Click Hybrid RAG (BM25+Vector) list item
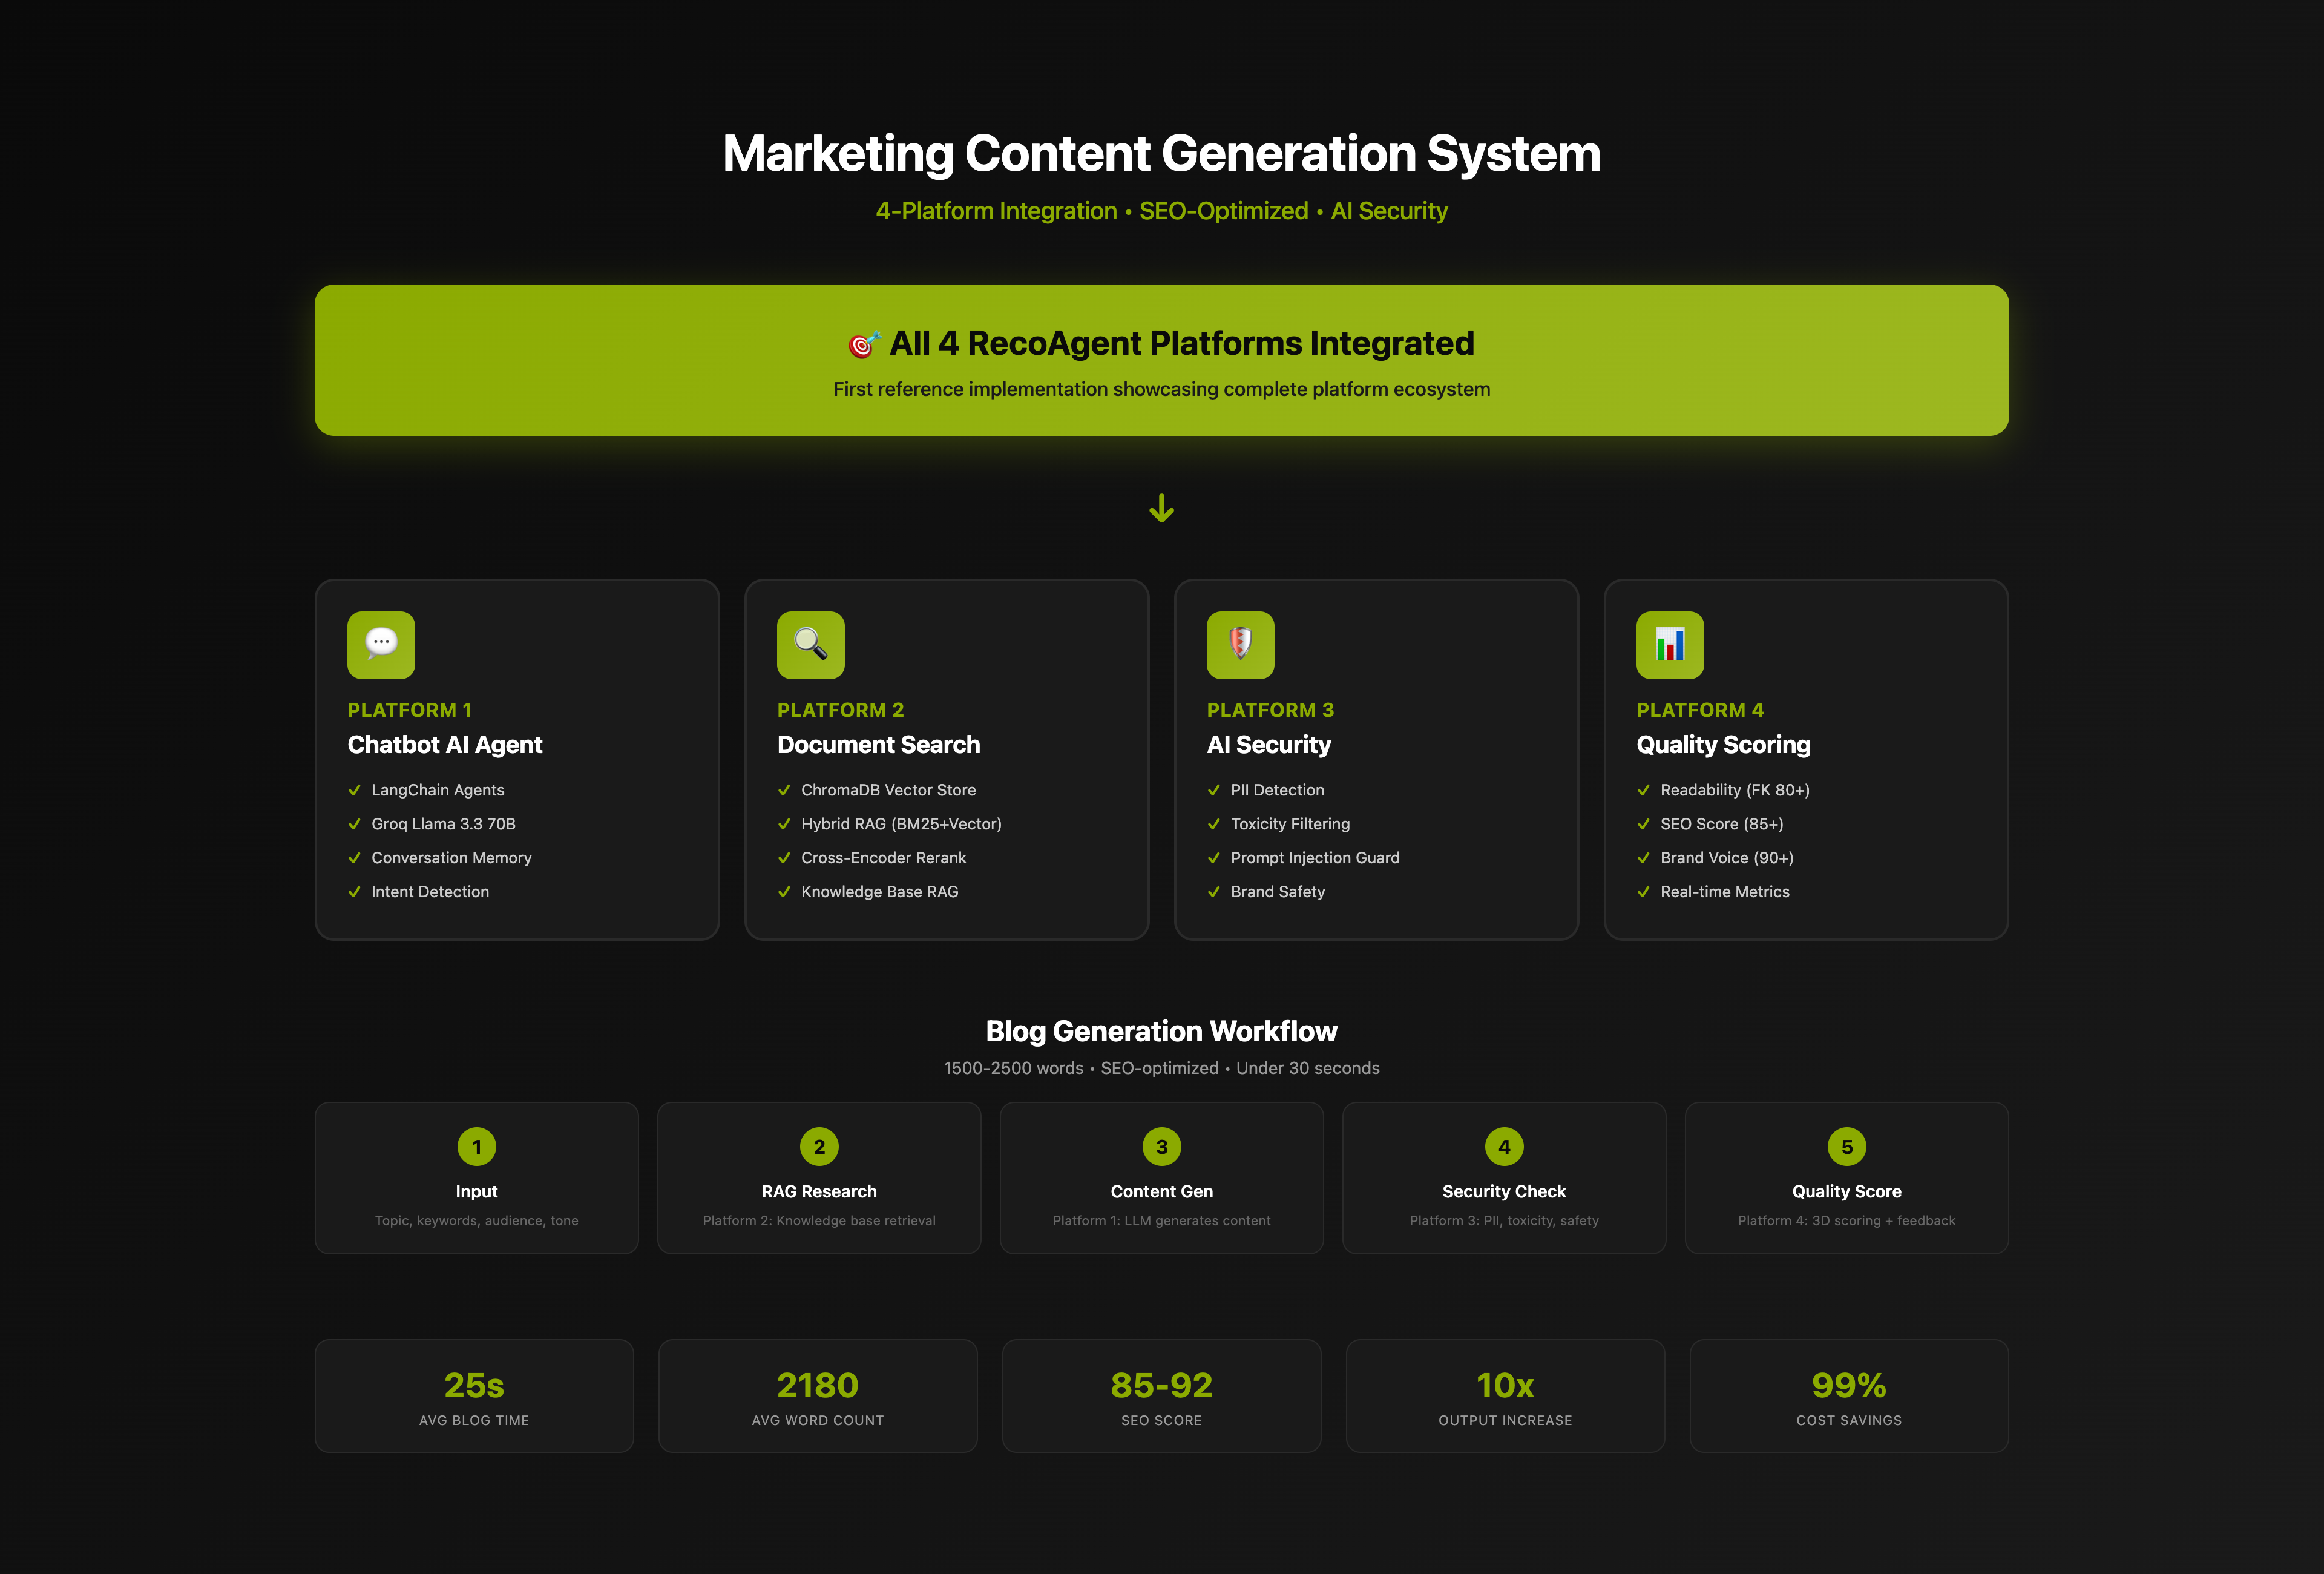Screen dimensions: 2324x1574 tap(900, 824)
